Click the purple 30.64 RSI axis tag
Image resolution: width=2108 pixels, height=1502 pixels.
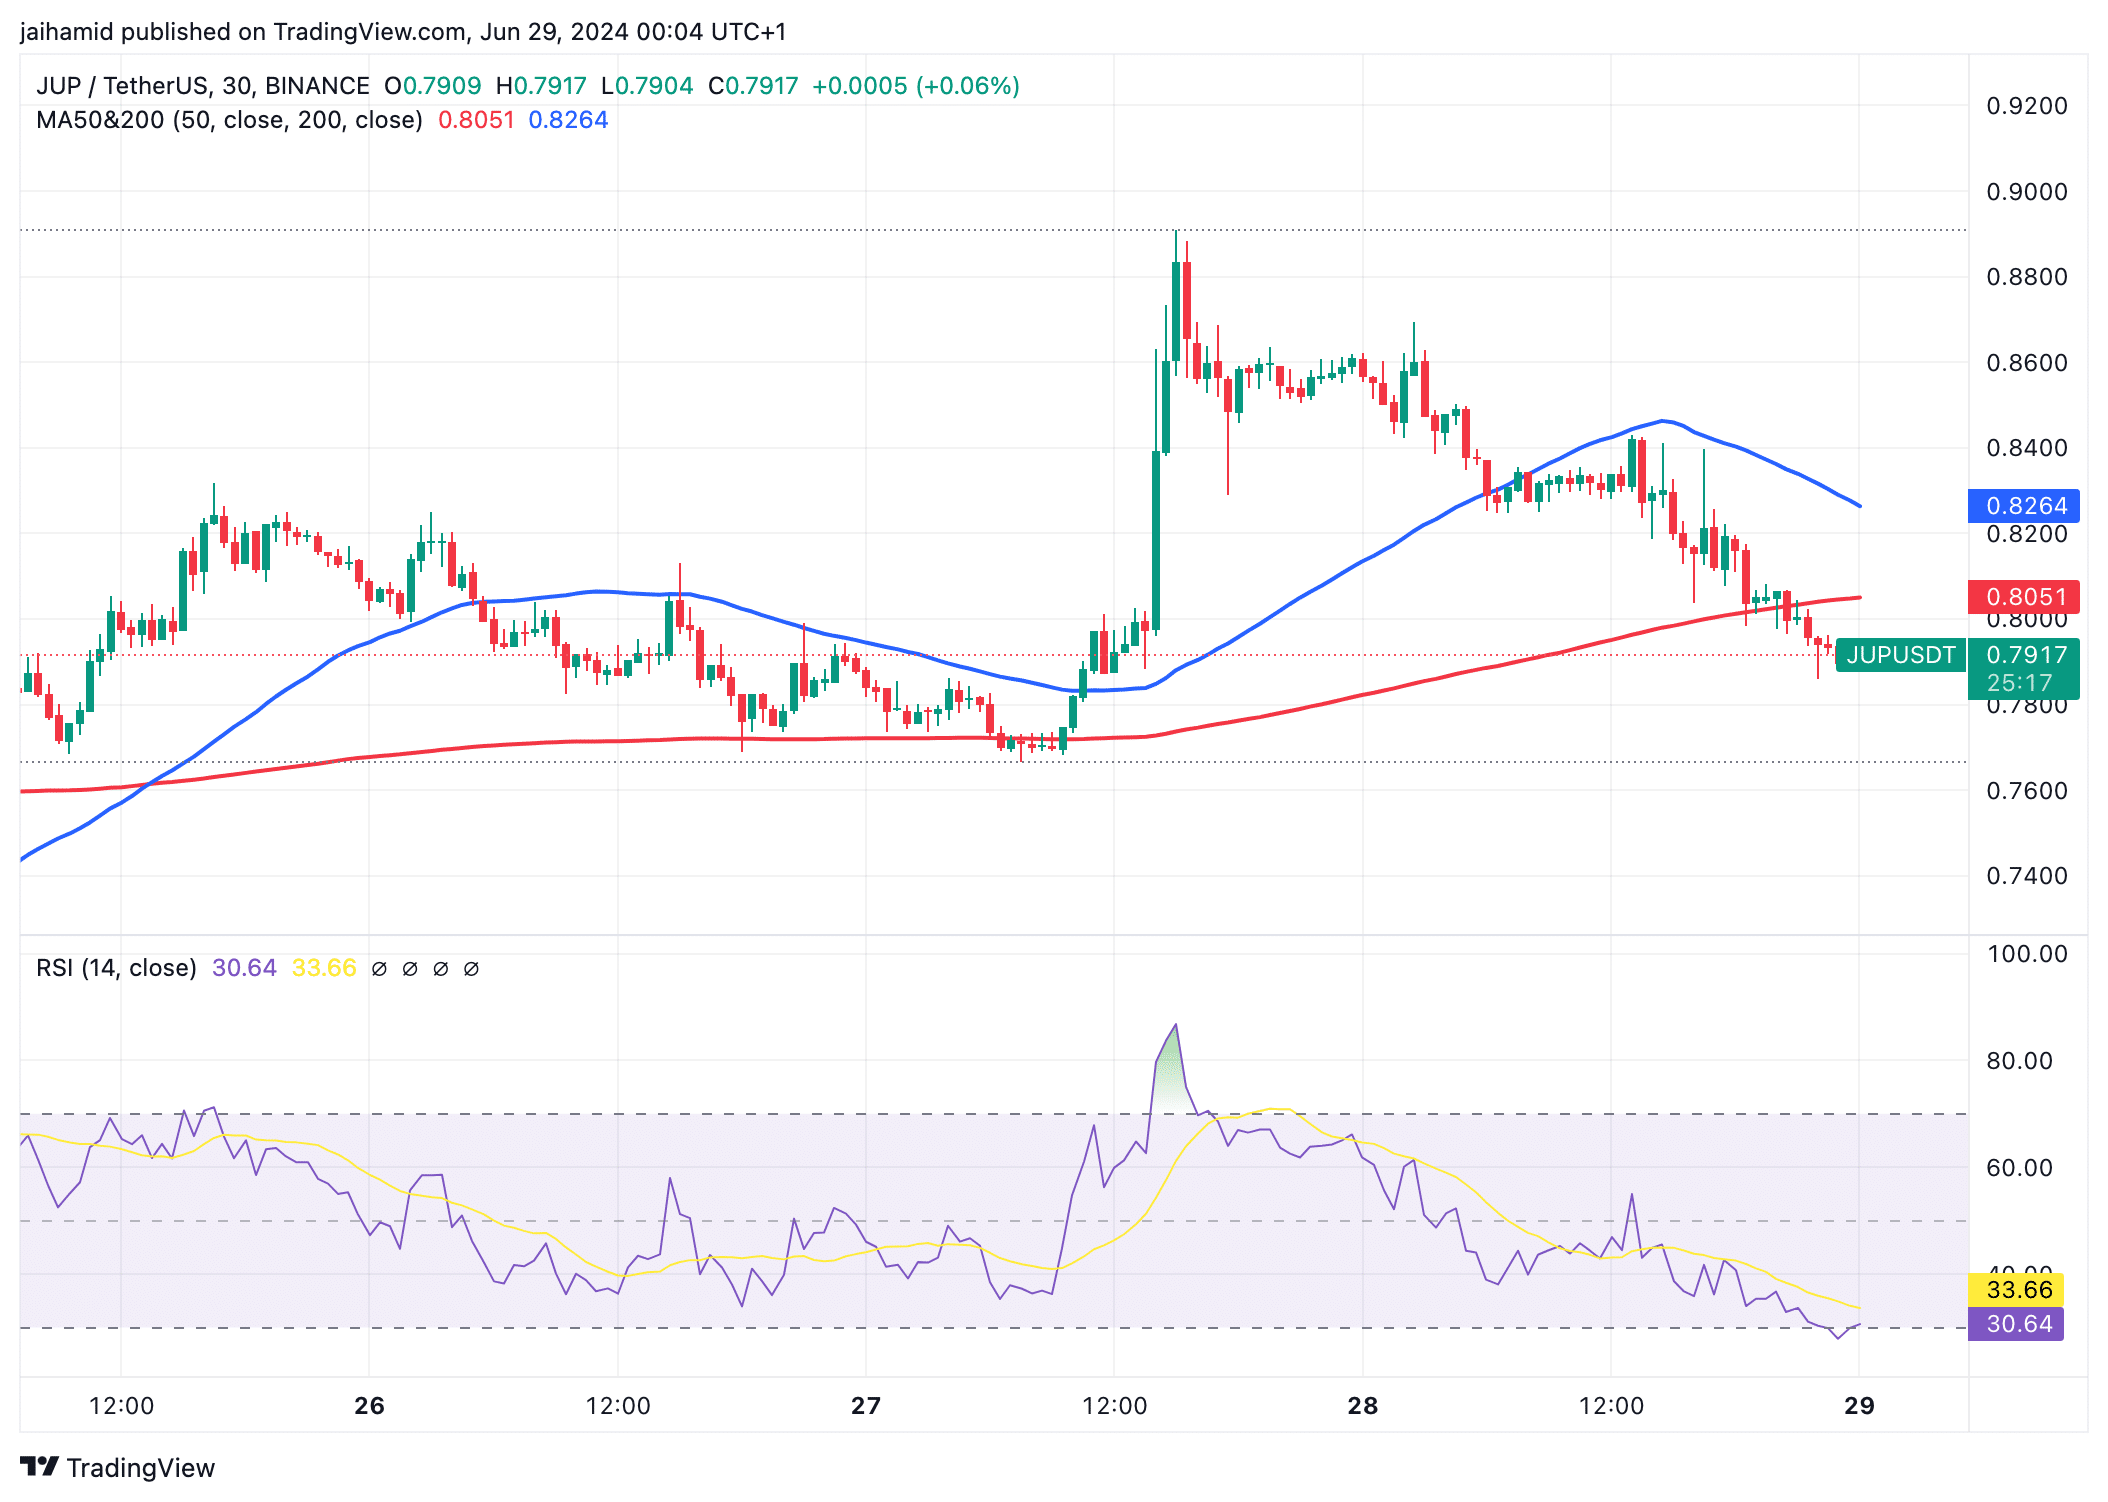(x=2016, y=1324)
